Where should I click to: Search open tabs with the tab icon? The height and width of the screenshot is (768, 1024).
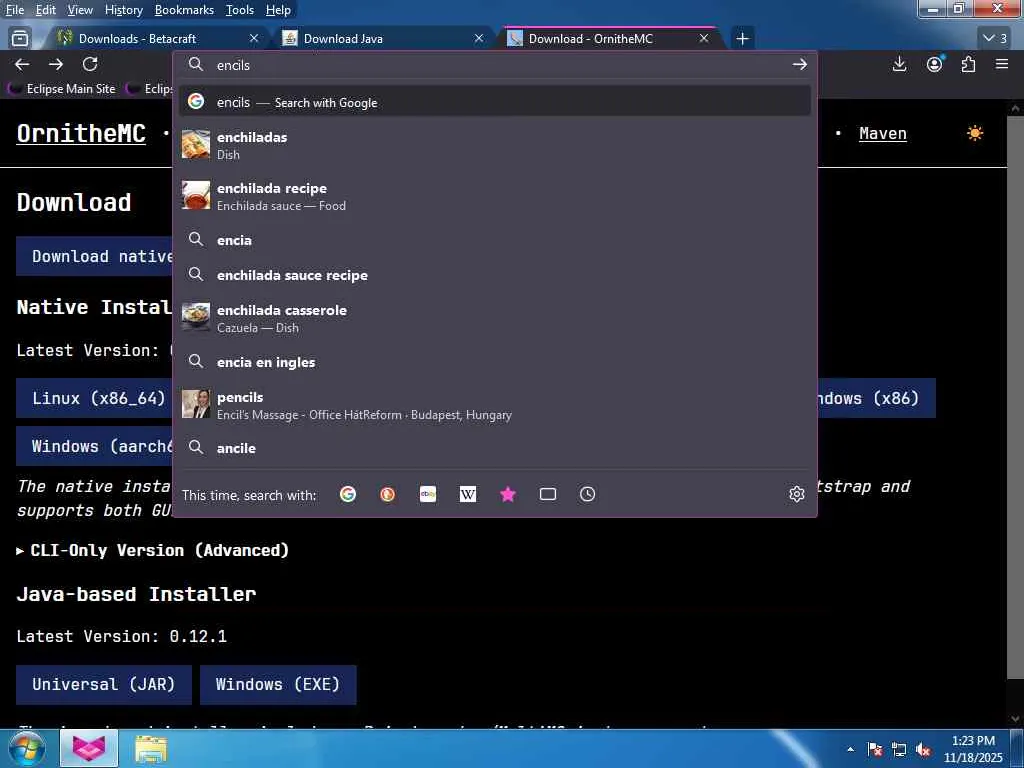(x=548, y=494)
